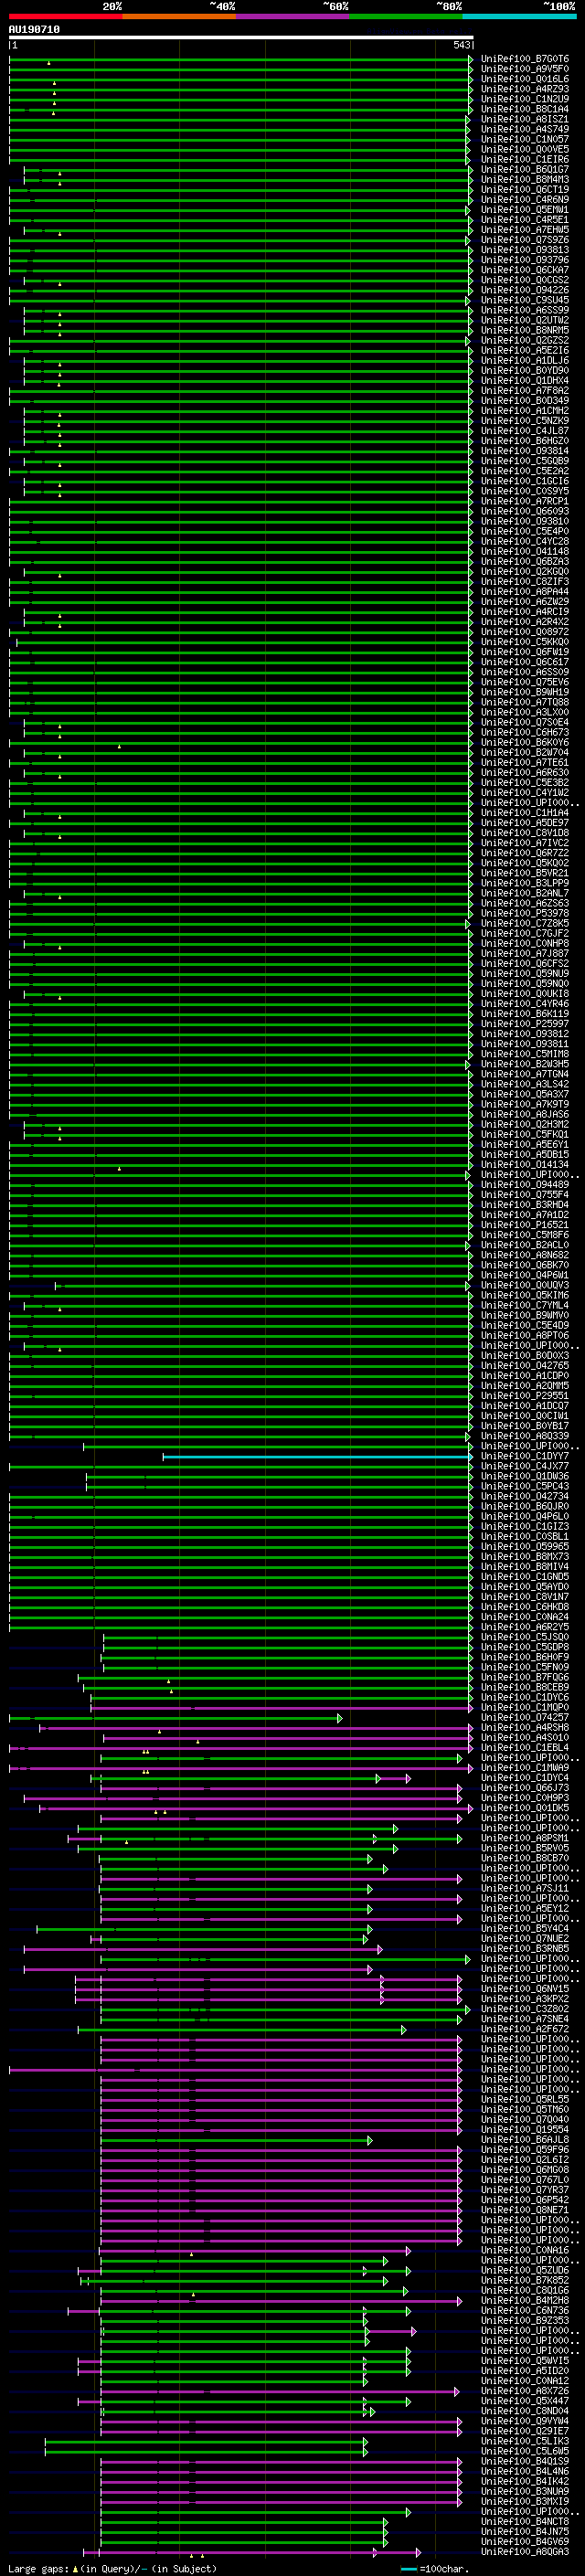585x2576 pixels.
Task: Click the orange ~40% identity legend segment
Action: (x=179, y=16)
